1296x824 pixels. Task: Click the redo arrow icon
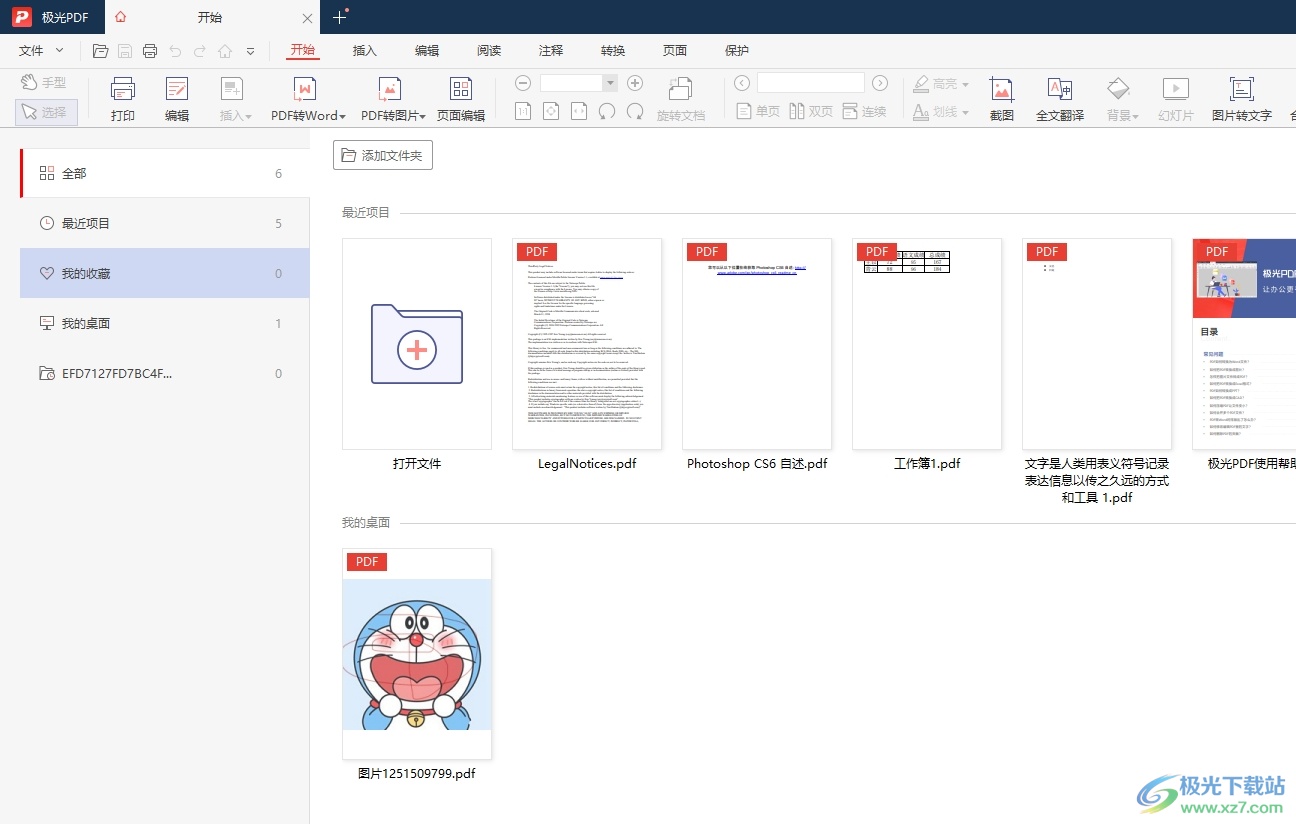pos(200,51)
